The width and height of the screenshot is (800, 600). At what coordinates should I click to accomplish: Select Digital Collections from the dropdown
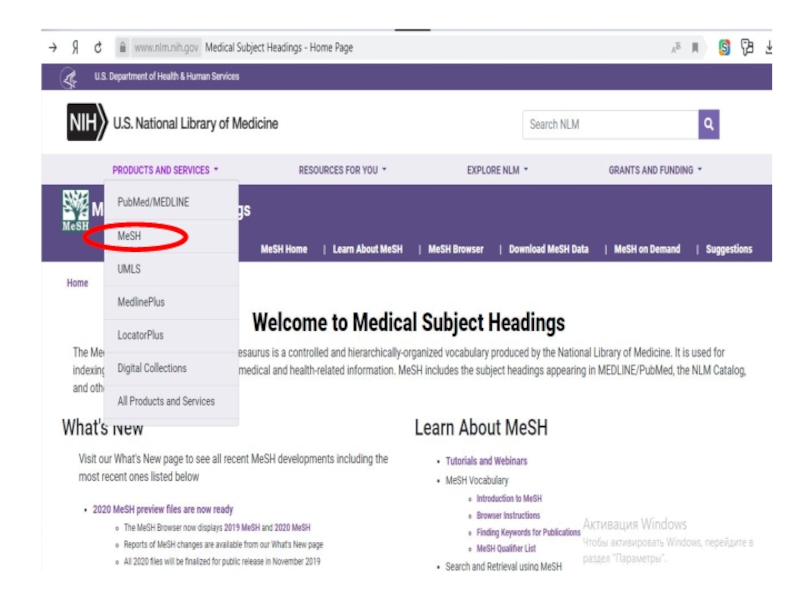tap(171, 368)
